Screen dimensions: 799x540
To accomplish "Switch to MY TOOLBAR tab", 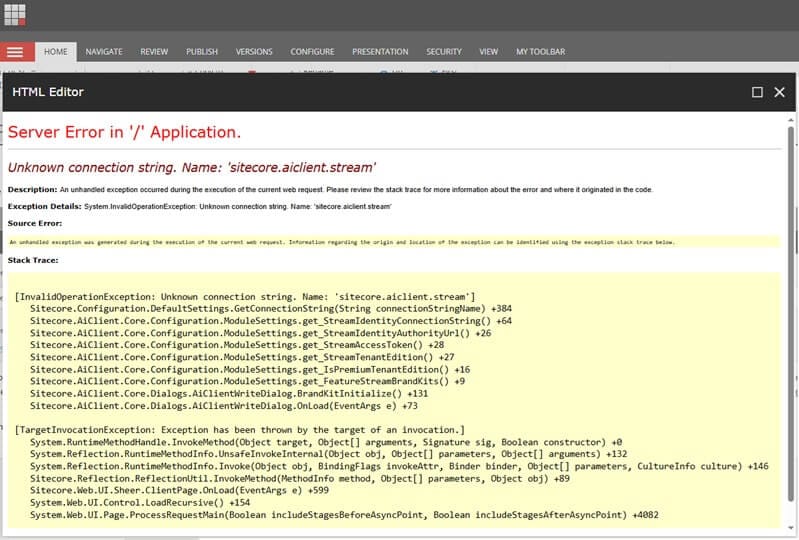I will 541,52.
